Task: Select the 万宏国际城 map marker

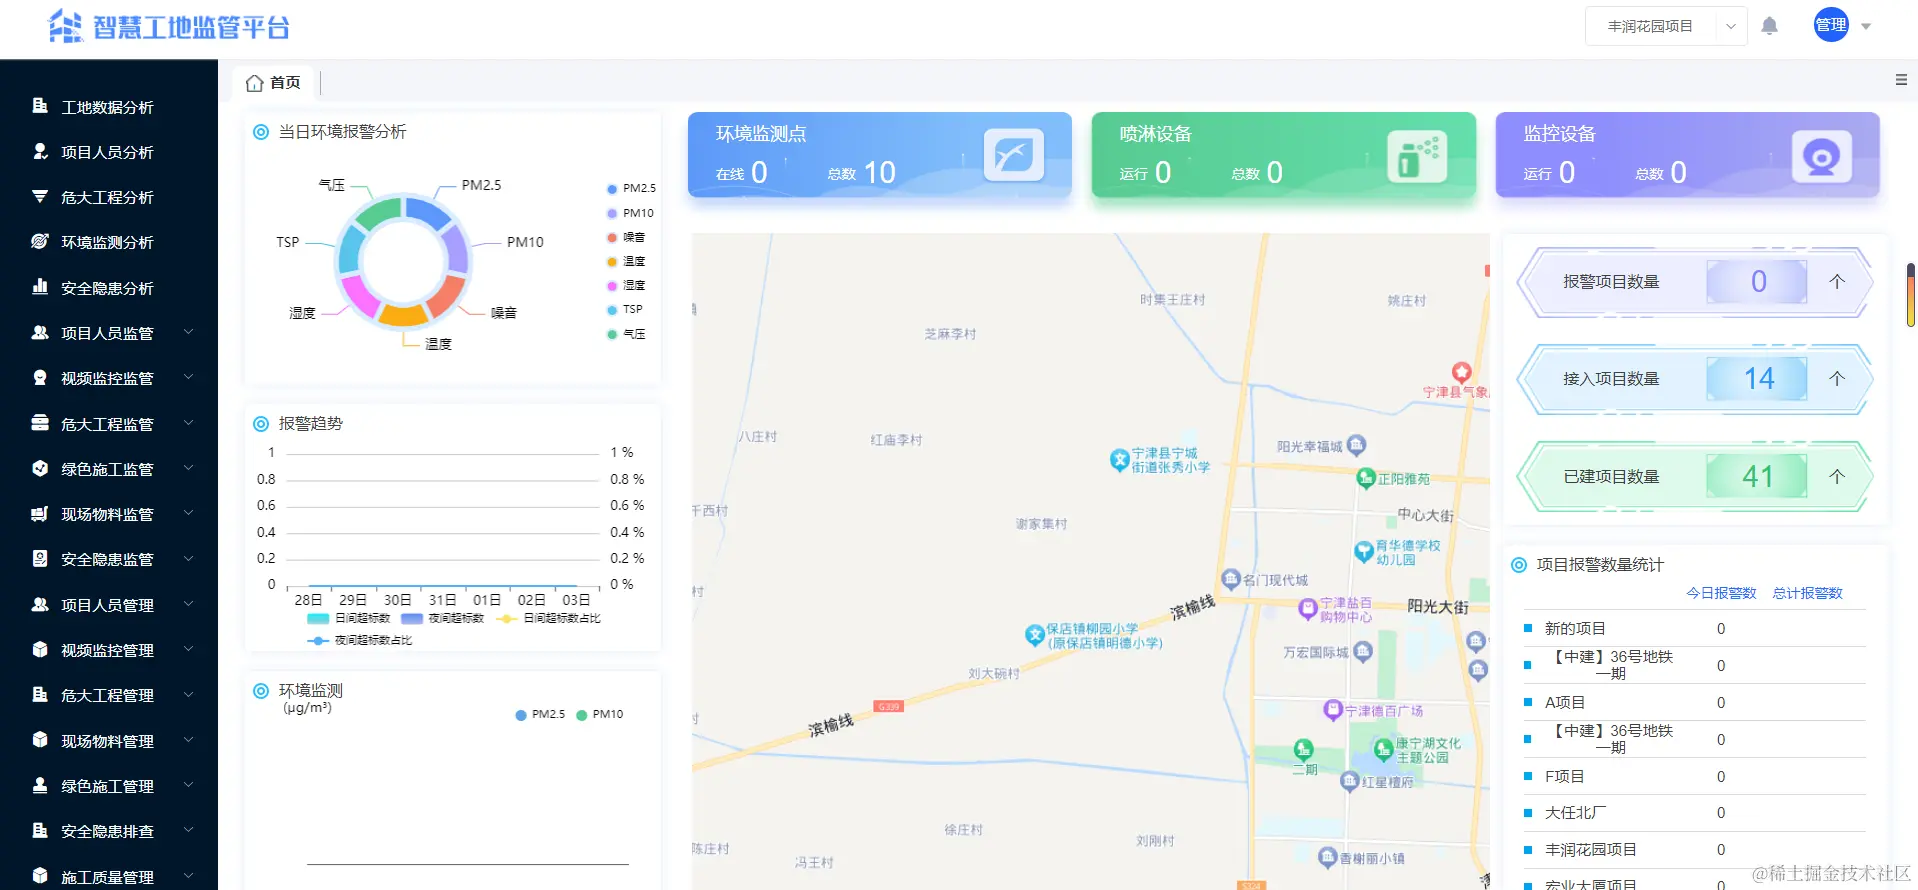Action: point(1362,651)
